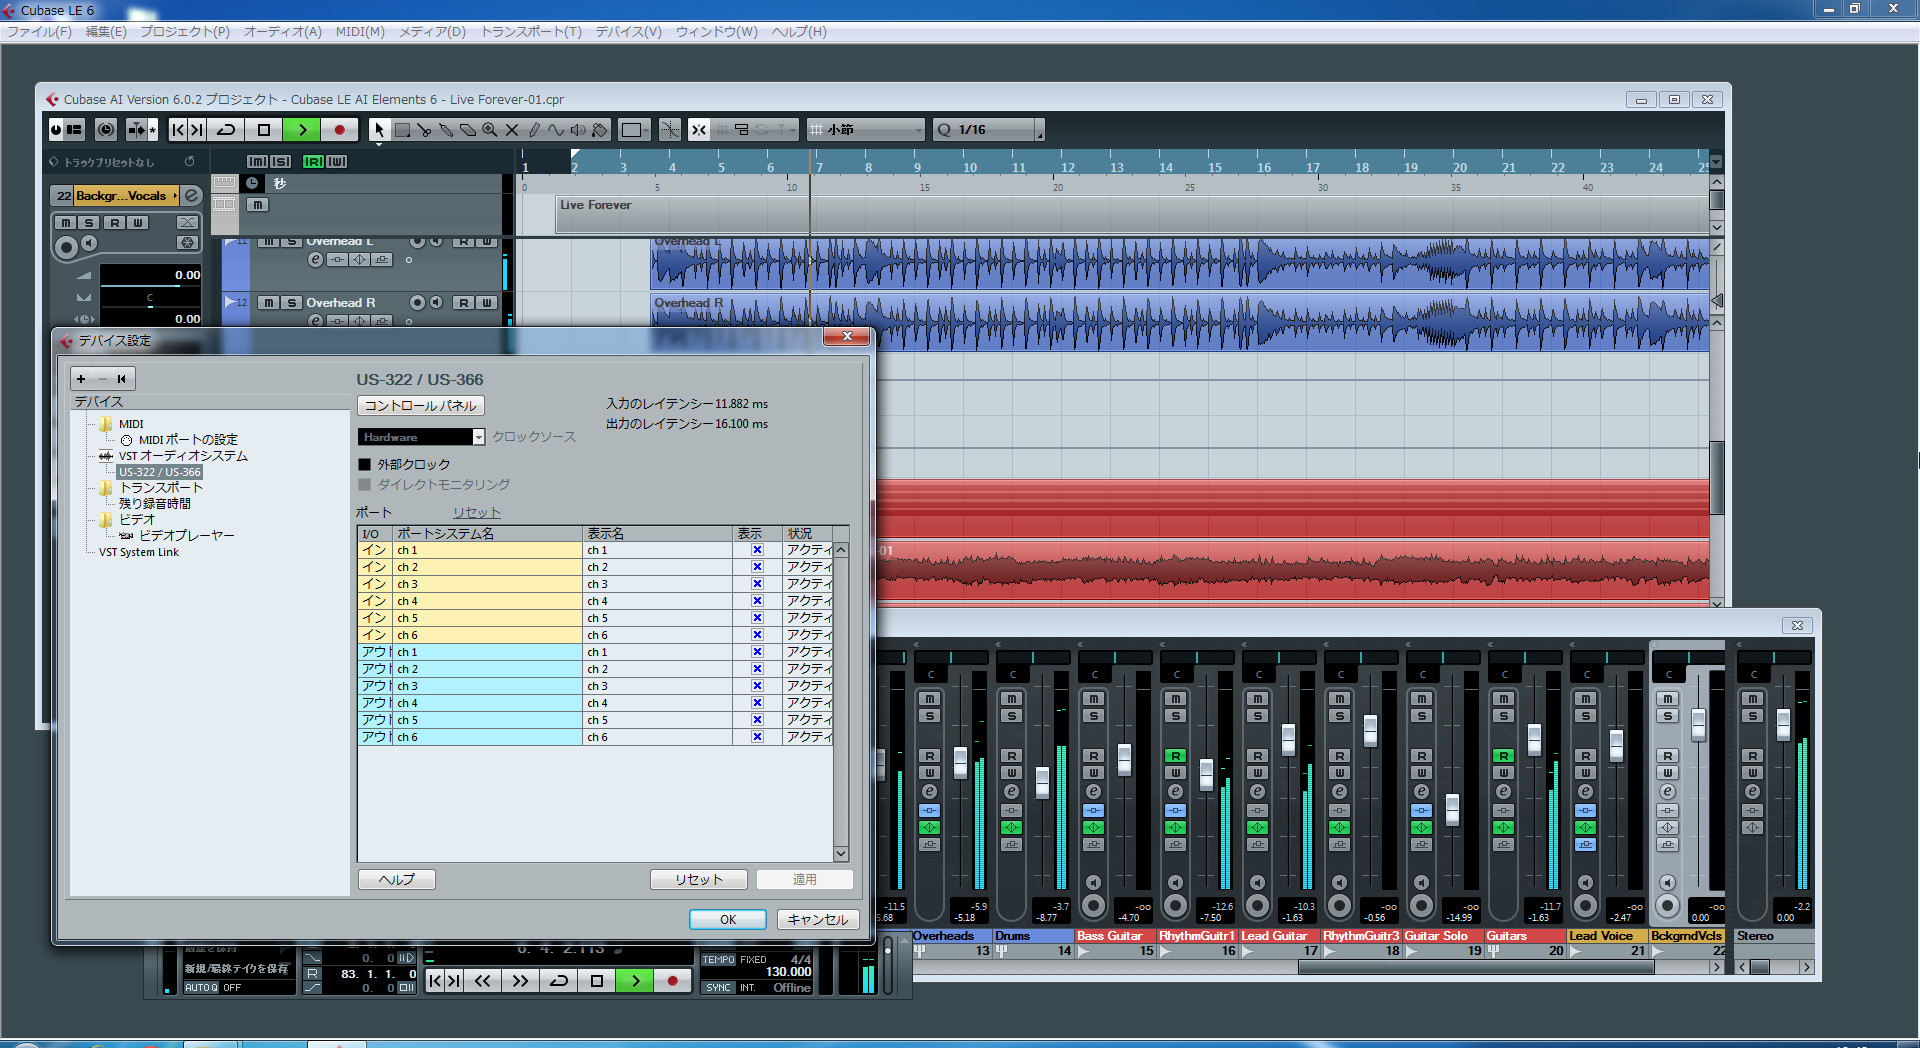Select US-322 / US-366 in device tree
The image size is (1920, 1048).
point(160,472)
